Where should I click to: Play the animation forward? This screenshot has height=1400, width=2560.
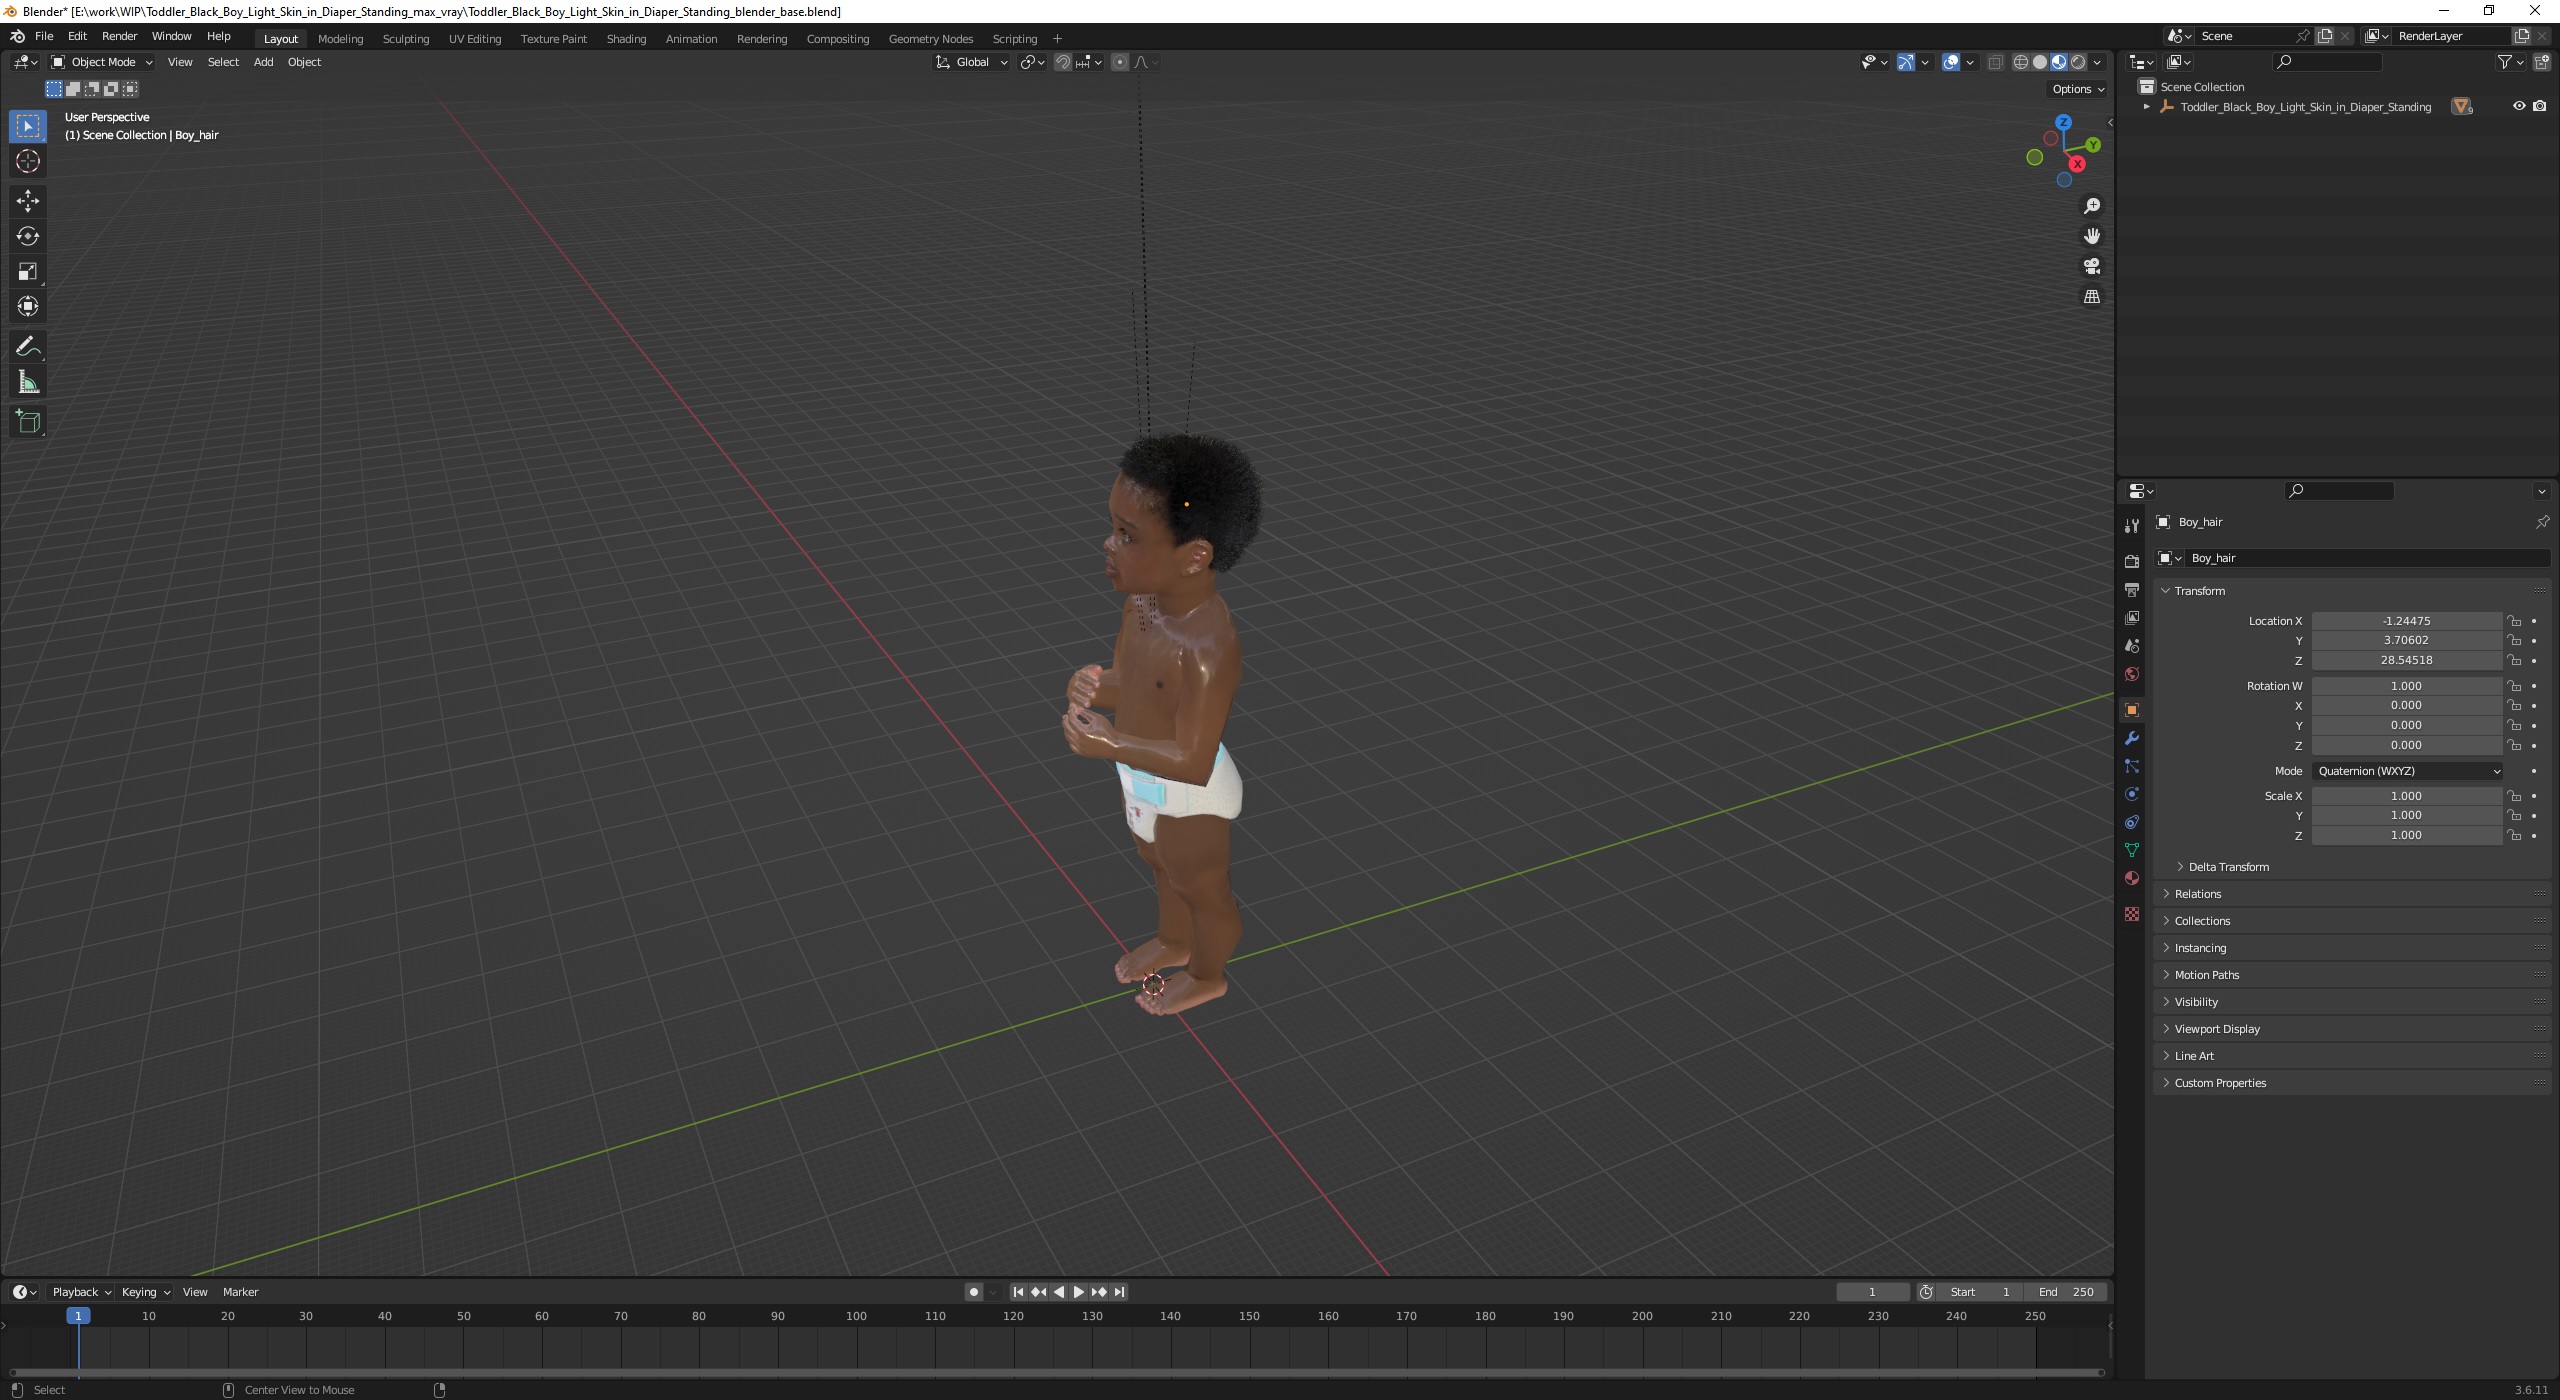[1078, 1292]
